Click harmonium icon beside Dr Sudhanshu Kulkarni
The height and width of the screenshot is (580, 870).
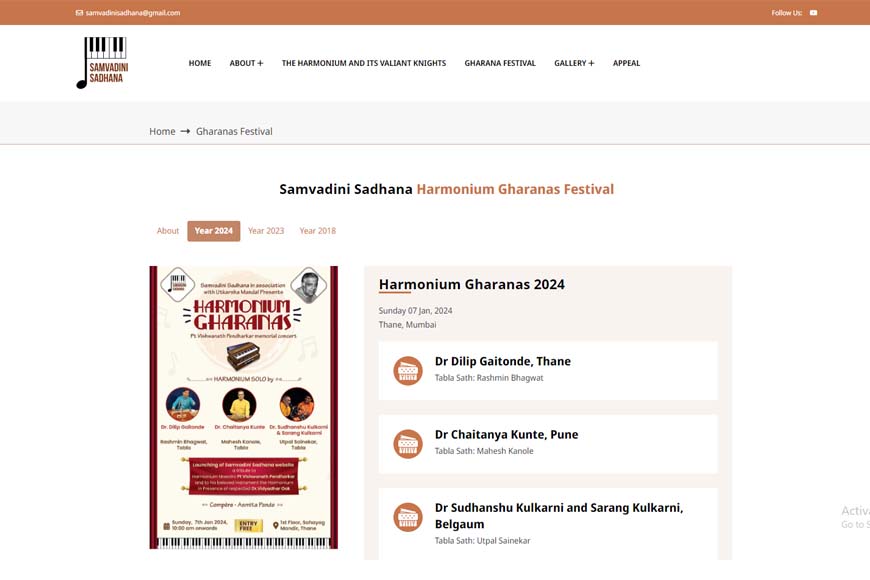tap(407, 517)
